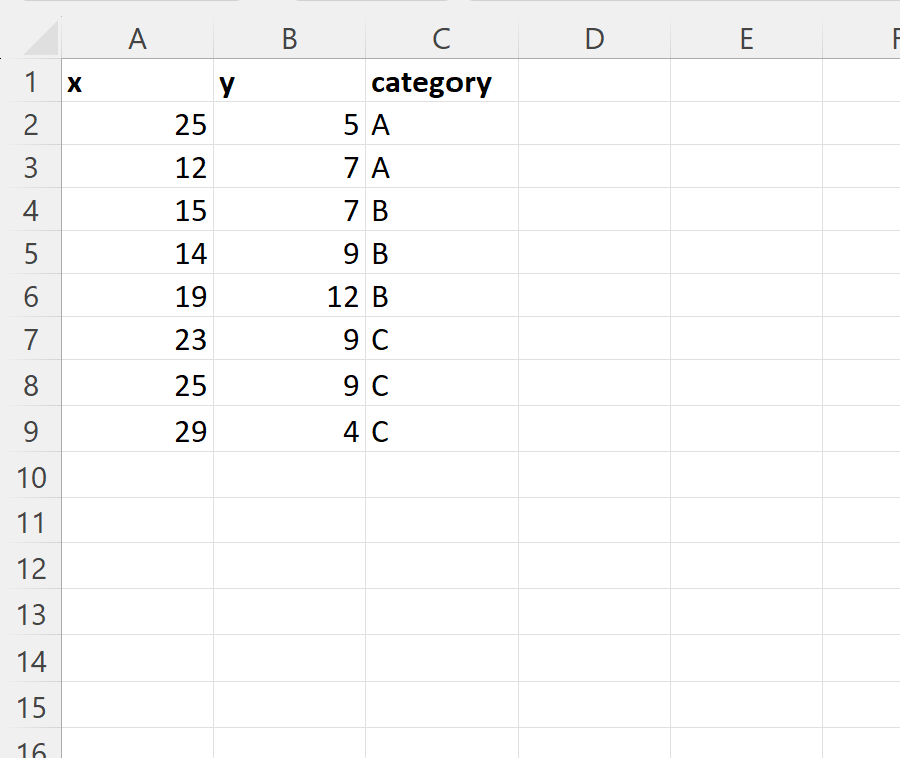Select column A header
The height and width of the screenshot is (758, 900).
click(x=137, y=39)
